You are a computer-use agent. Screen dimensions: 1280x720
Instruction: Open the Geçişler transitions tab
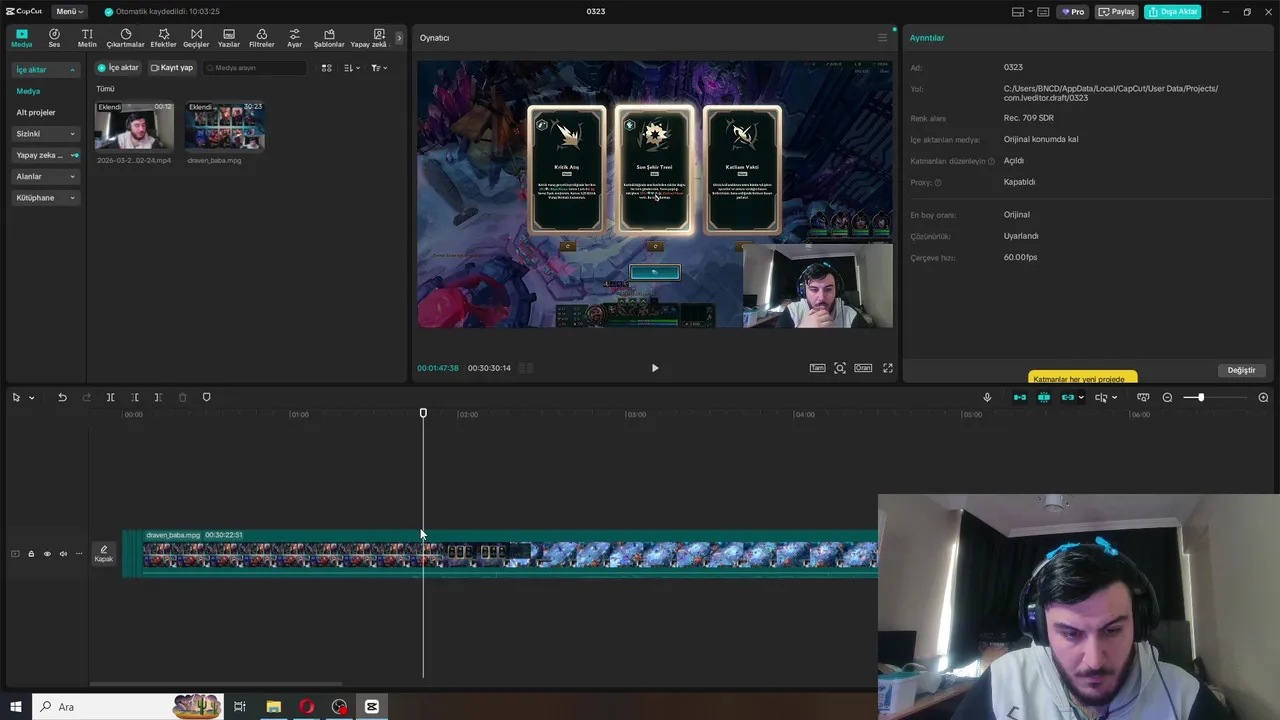(196, 38)
